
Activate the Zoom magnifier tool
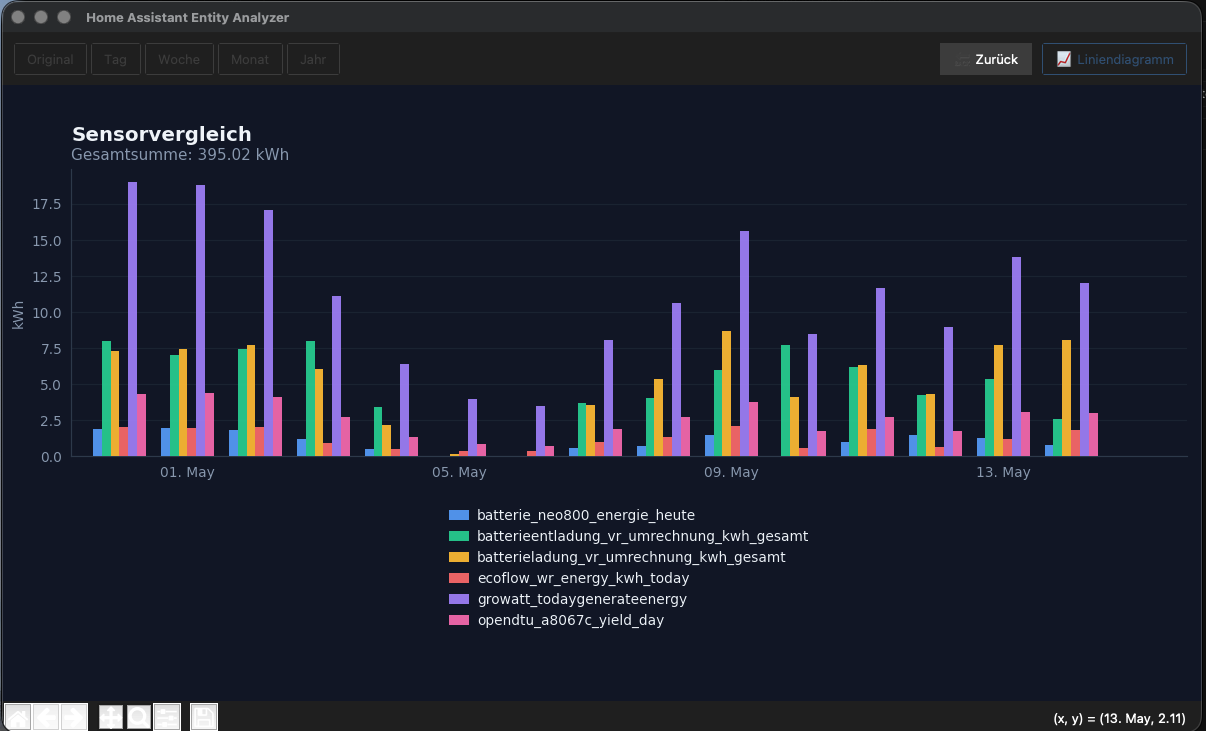coord(139,717)
